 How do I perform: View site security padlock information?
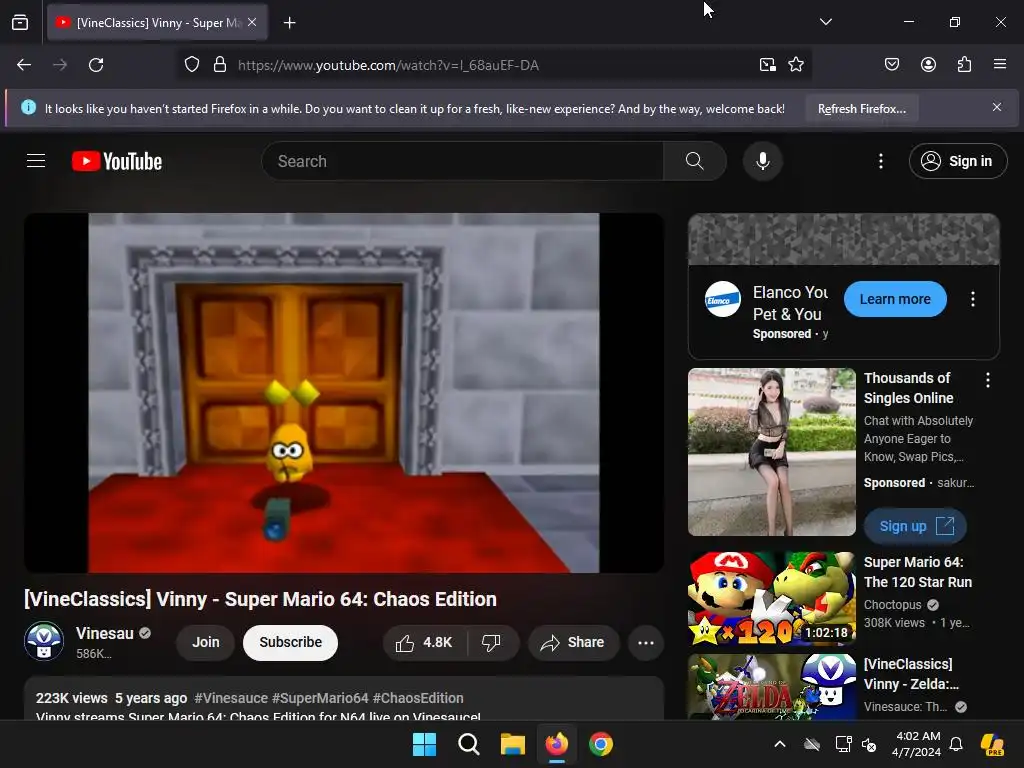[220, 65]
